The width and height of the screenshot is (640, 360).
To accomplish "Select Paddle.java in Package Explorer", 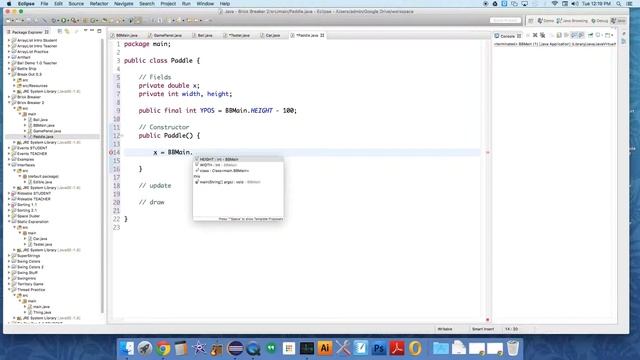I will click(x=43, y=137).
